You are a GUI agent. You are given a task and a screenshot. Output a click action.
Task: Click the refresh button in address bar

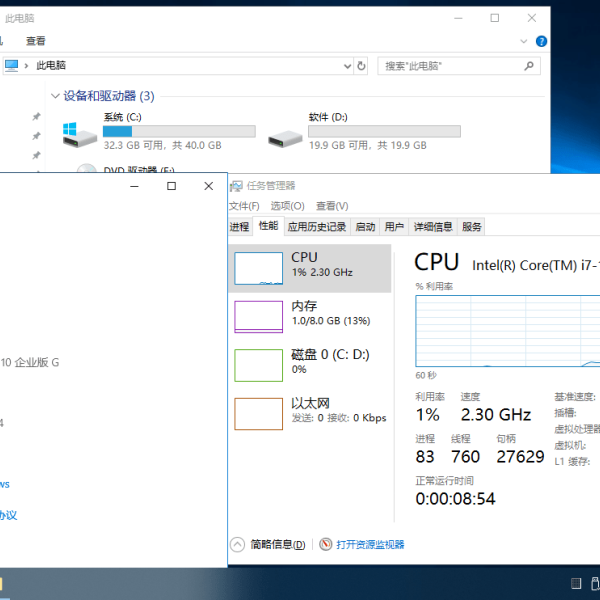coord(361,66)
